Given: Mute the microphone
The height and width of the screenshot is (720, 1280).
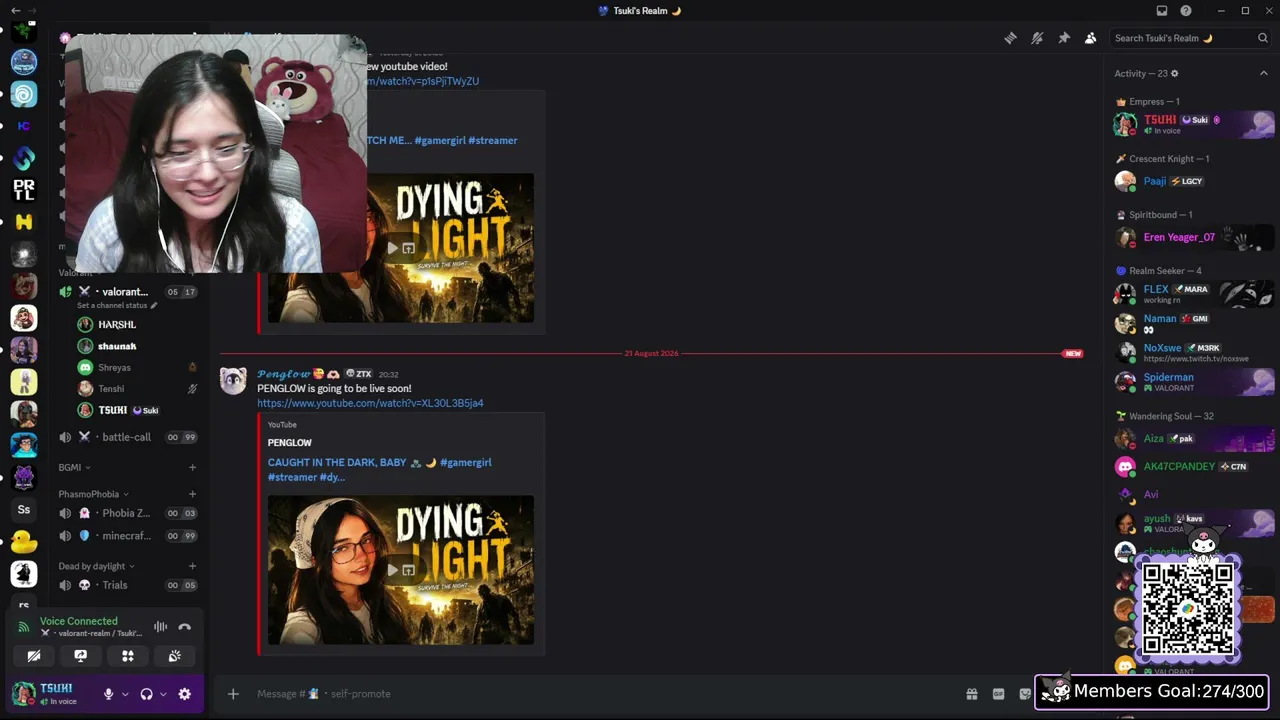Looking at the screenshot, I should (x=109, y=694).
